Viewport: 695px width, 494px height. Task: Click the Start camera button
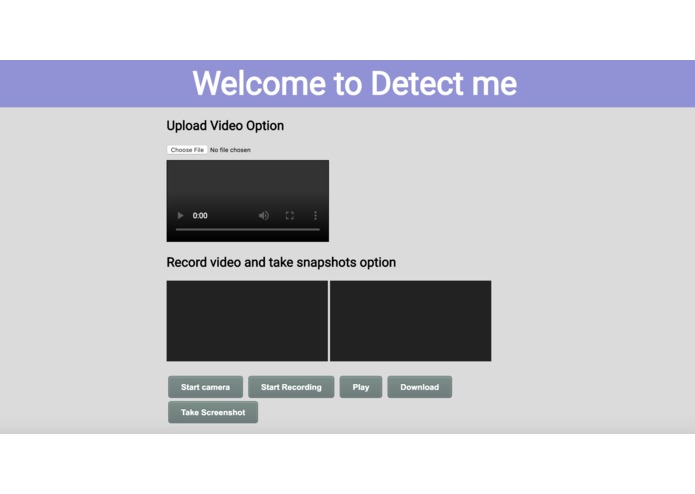coord(205,387)
